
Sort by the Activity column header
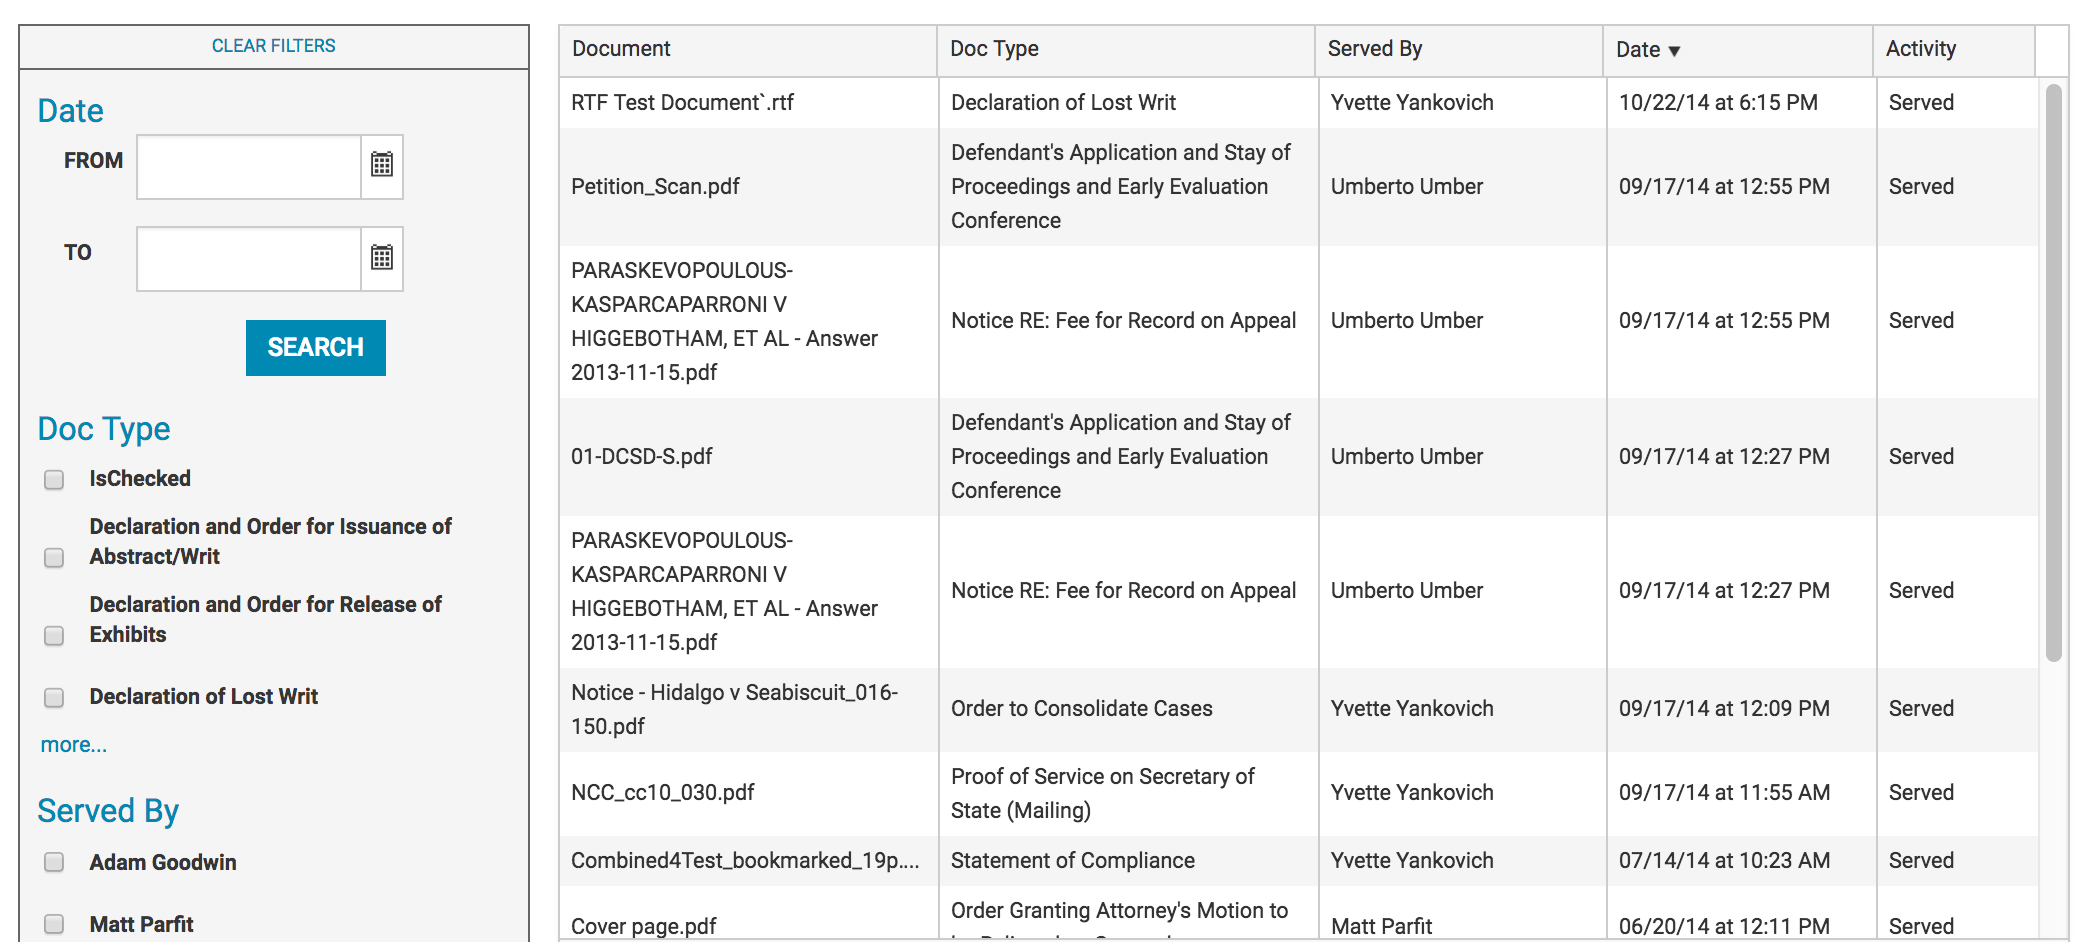(x=1920, y=49)
